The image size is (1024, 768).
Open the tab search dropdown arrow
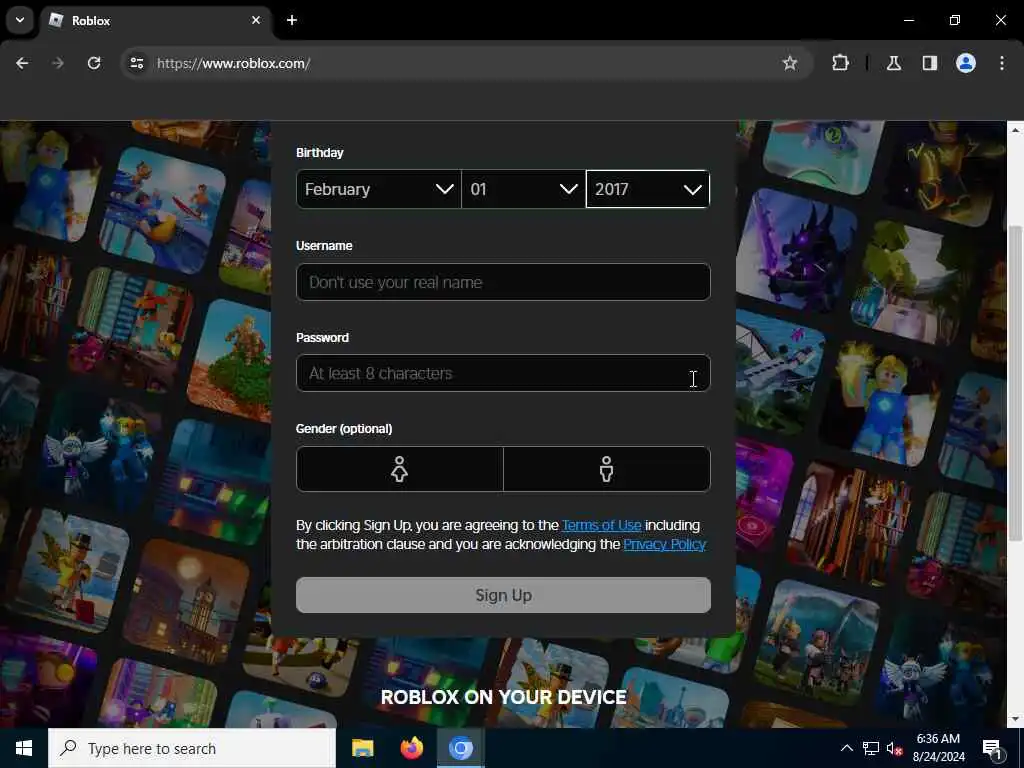pyautogui.click(x=20, y=20)
